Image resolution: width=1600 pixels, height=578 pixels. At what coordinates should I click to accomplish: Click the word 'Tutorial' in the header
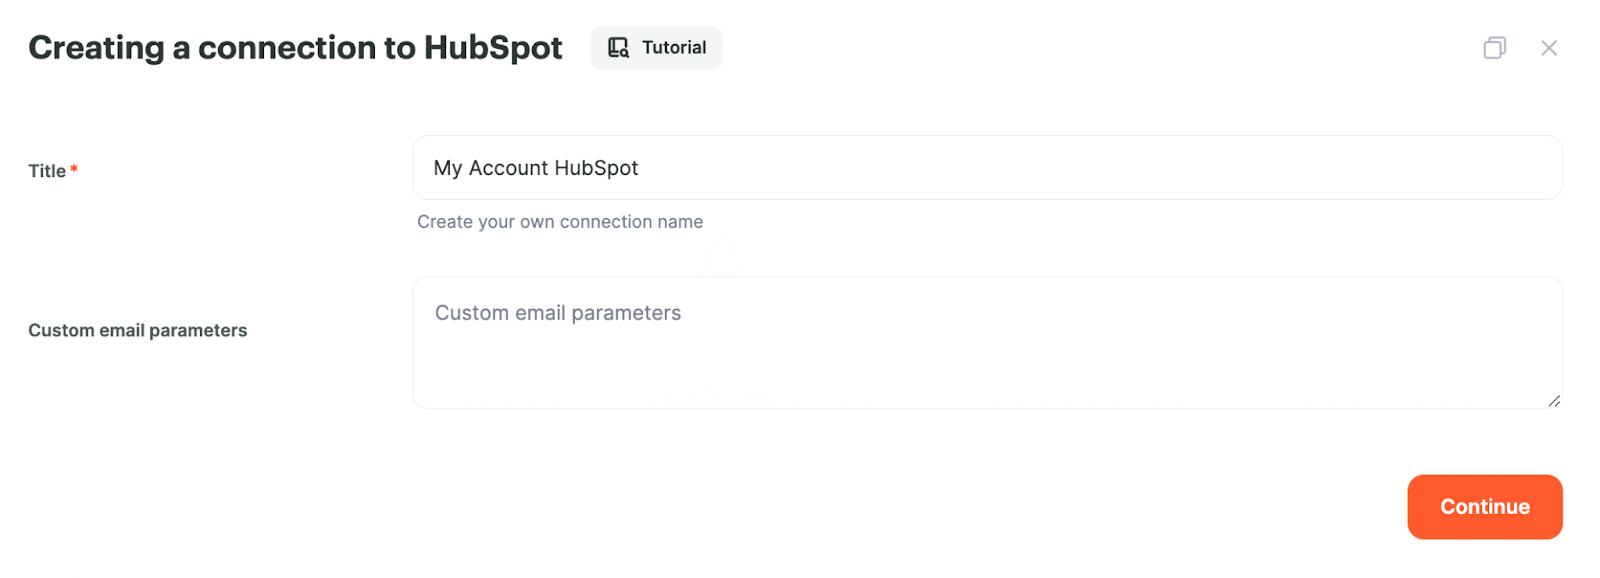[x=674, y=48]
